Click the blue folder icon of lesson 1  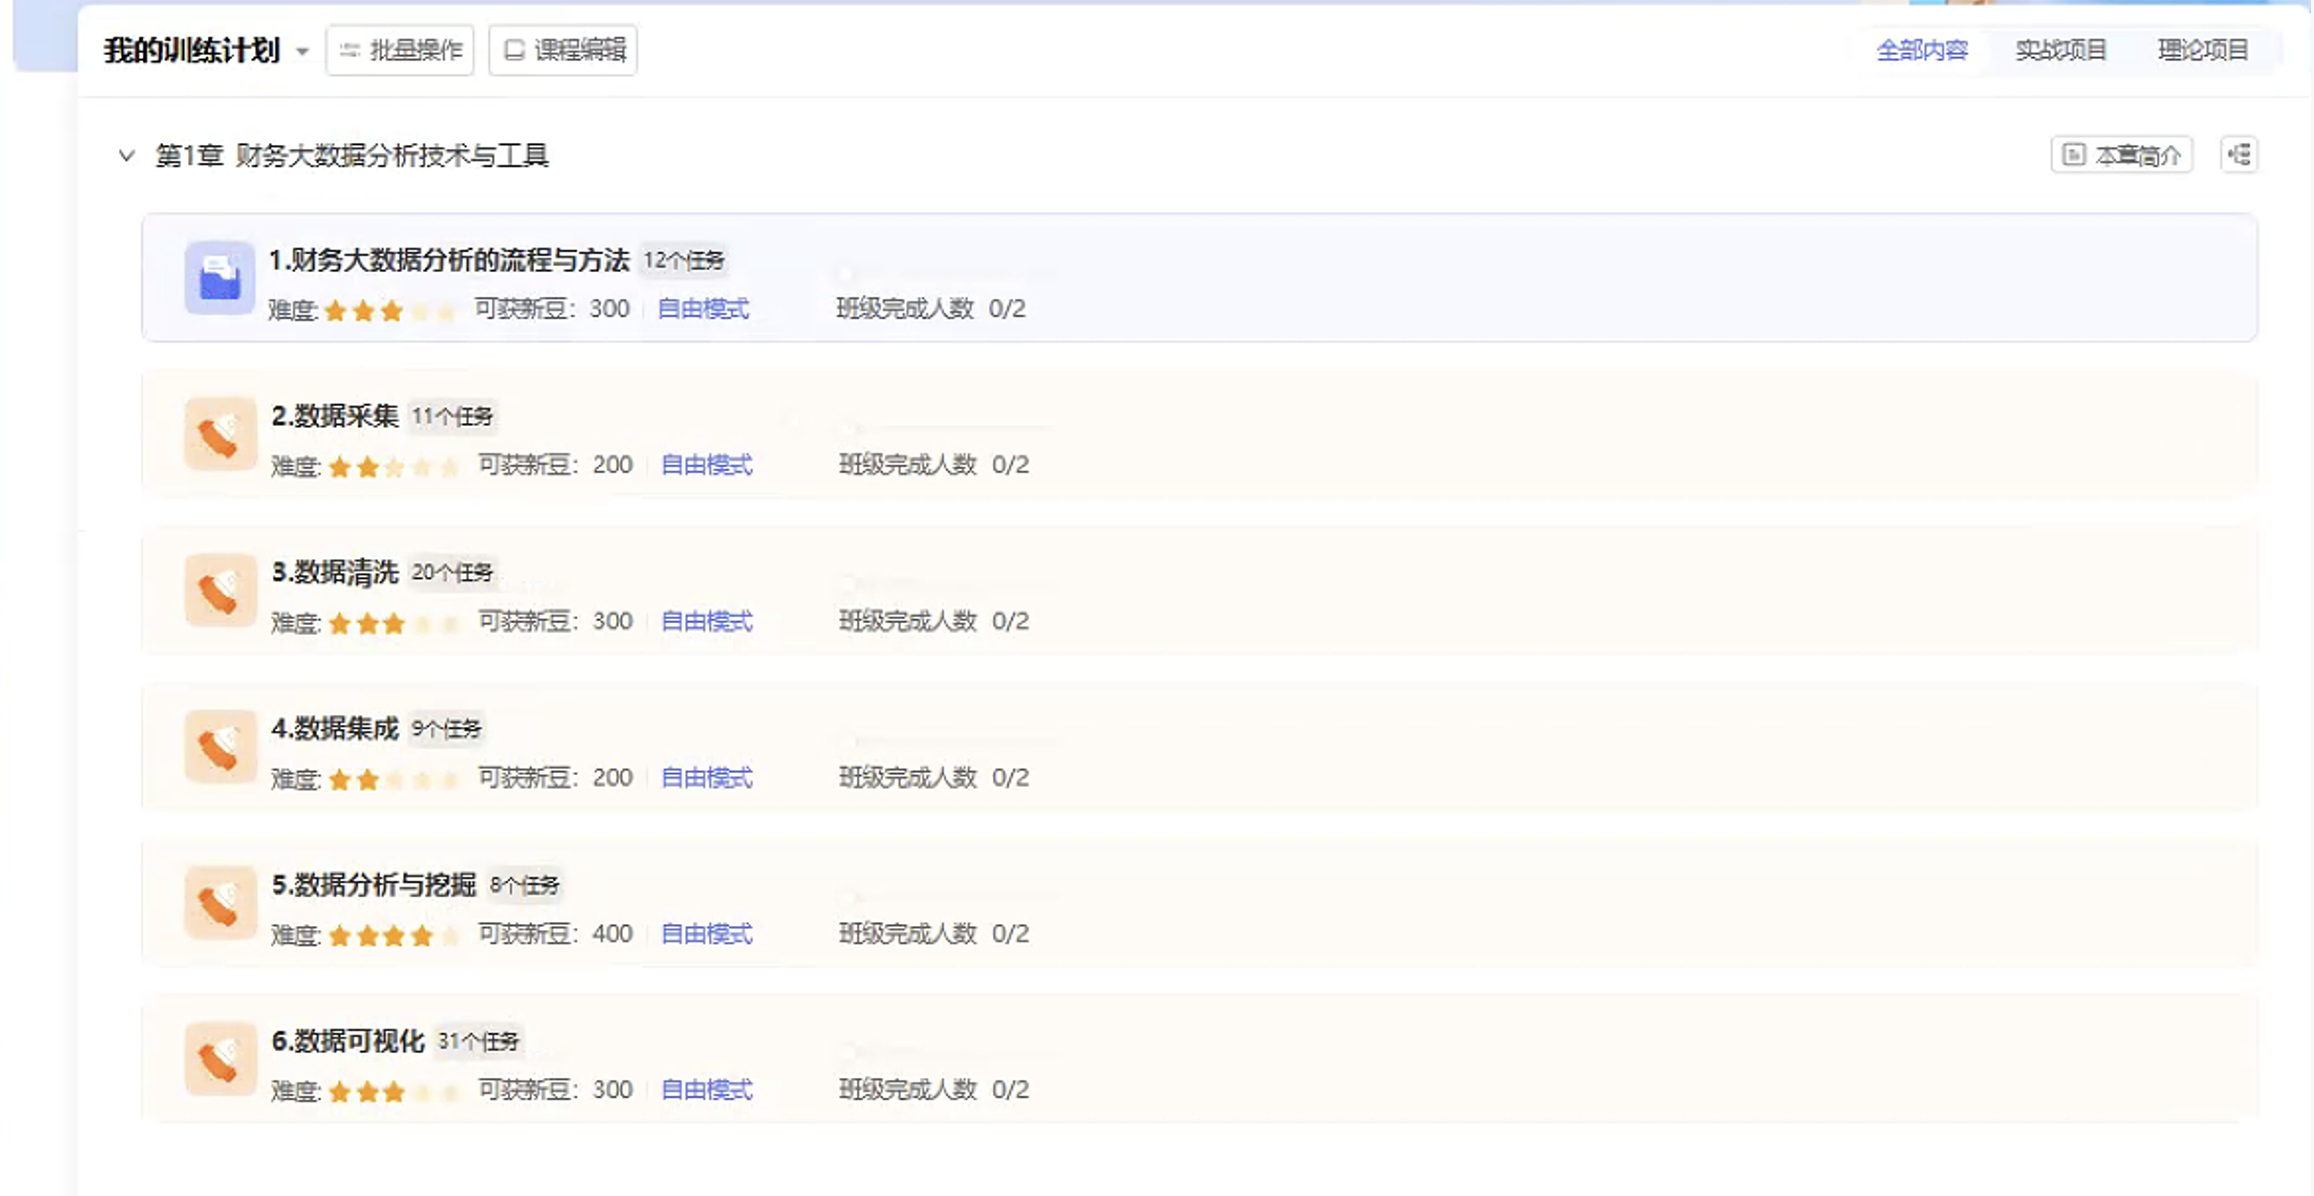tap(219, 277)
